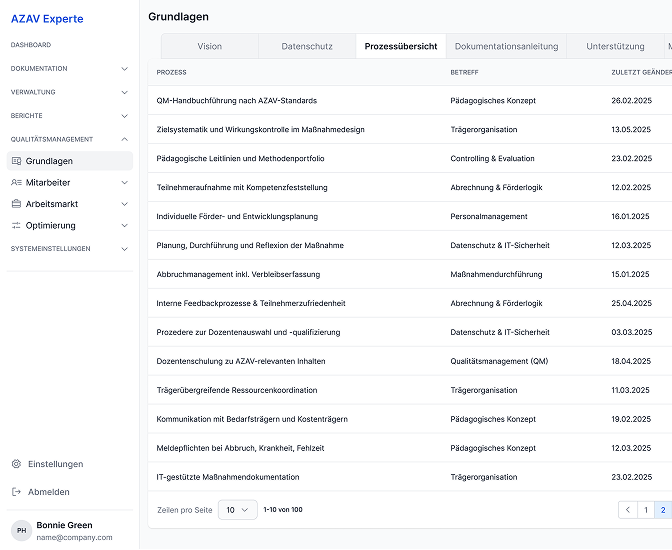Click name@company.com email
Screen dimensions: 672x550
[x=75, y=538]
